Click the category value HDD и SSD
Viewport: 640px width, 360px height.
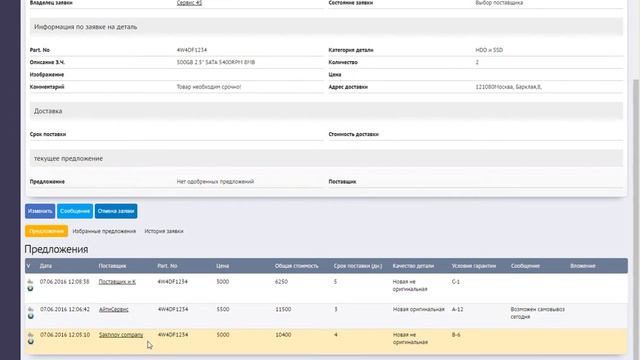pyautogui.click(x=489, y=50)
